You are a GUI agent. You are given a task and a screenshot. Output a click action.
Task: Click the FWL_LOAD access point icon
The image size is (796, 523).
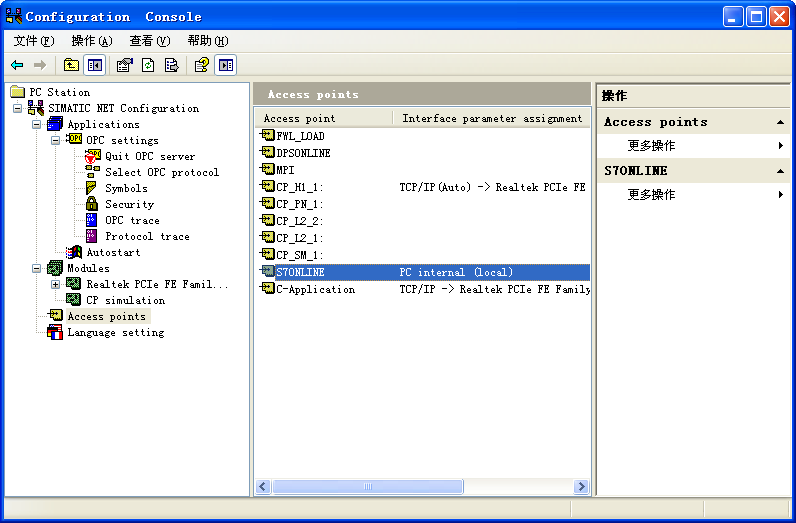pyautogui.click(x=268, y=135)
